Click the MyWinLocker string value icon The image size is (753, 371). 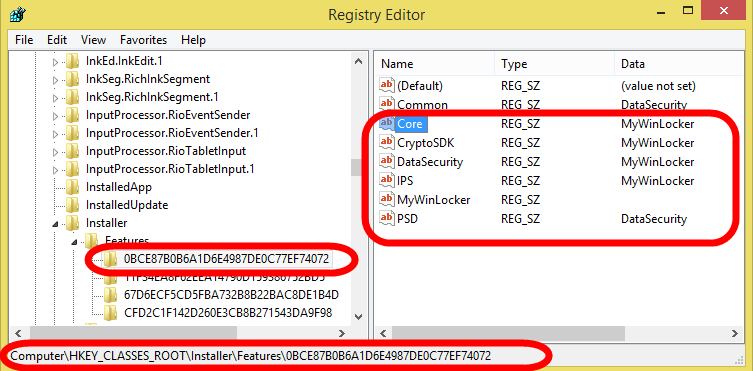387,199
